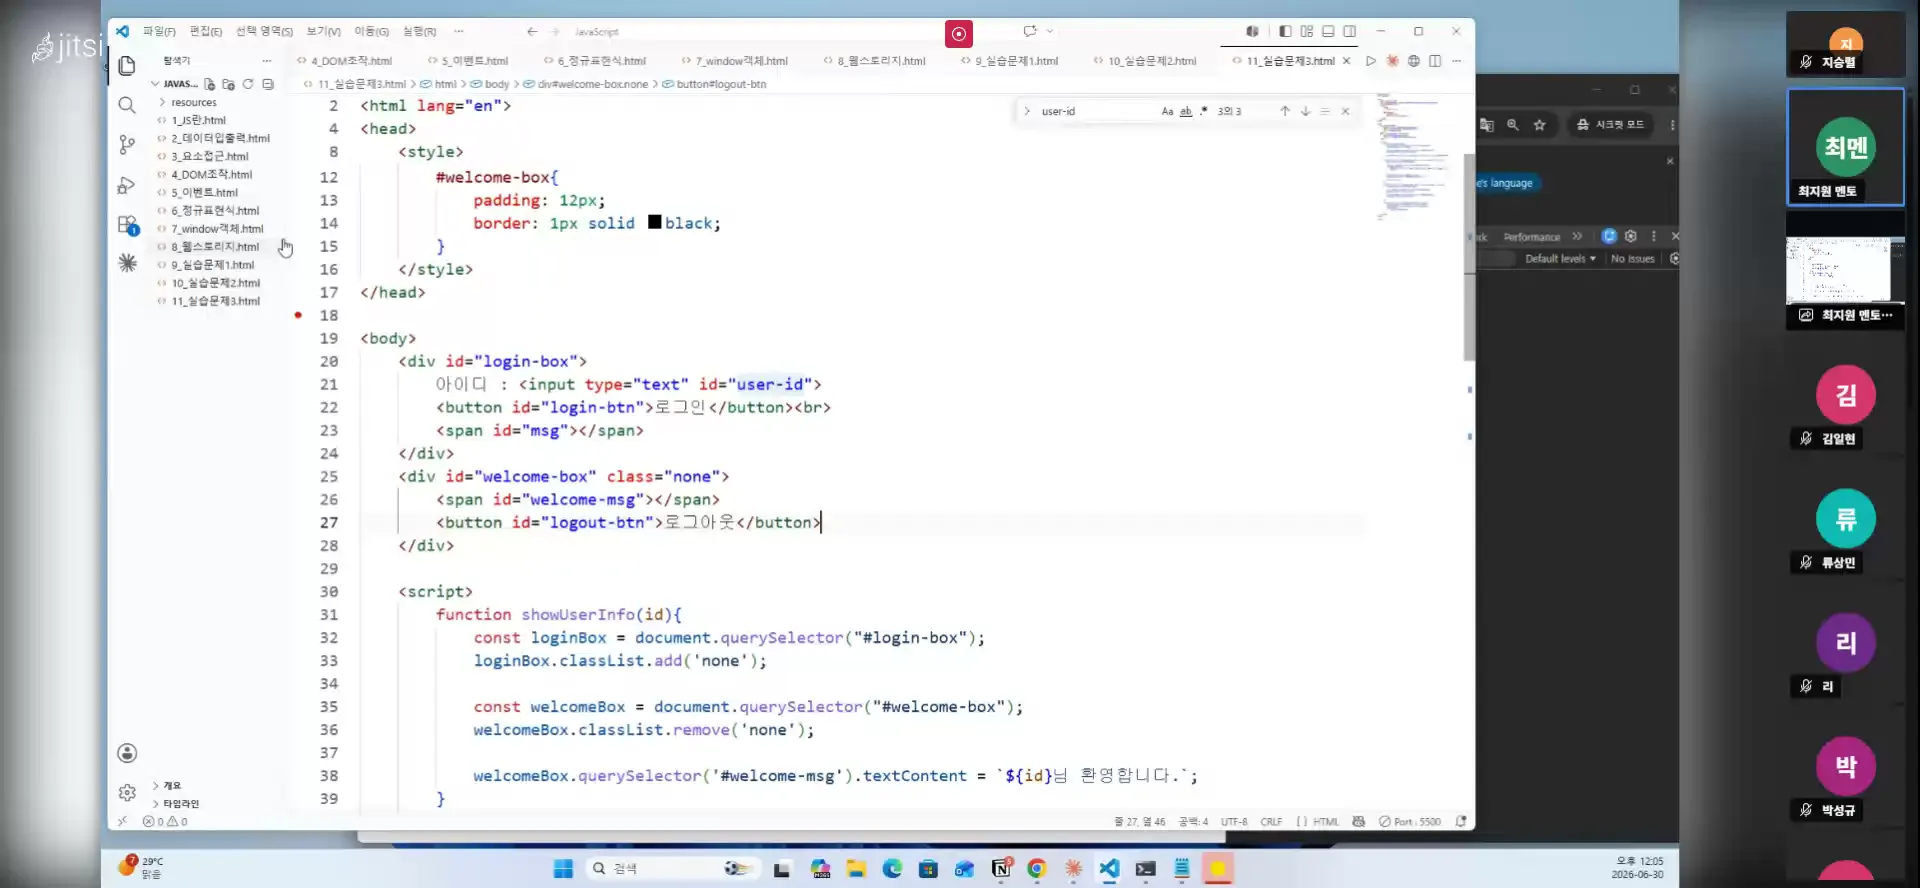Toggle regular expression in the find widget
Viewport: 1920px width, 888px height.
(1204, 111)
